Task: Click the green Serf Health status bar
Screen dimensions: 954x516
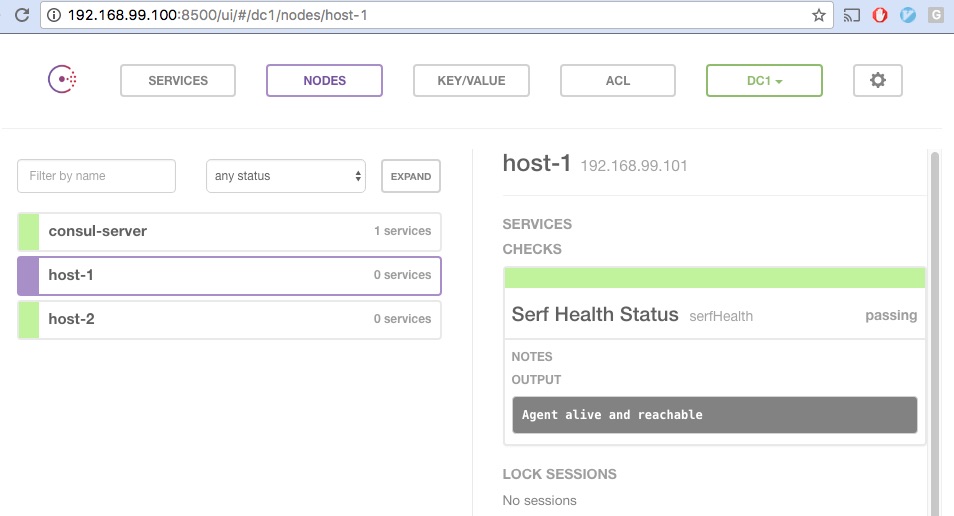Action: point(714,277)
